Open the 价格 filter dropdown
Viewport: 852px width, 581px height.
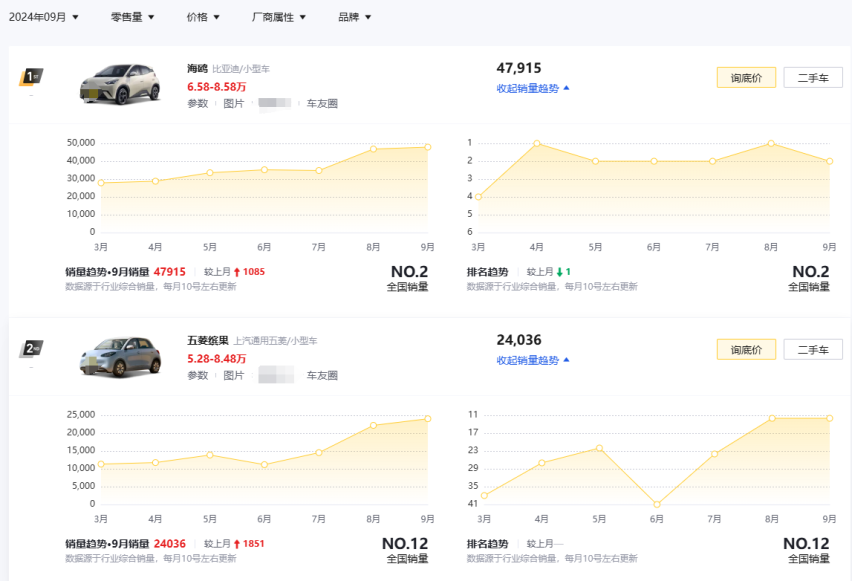coord(203,17)
